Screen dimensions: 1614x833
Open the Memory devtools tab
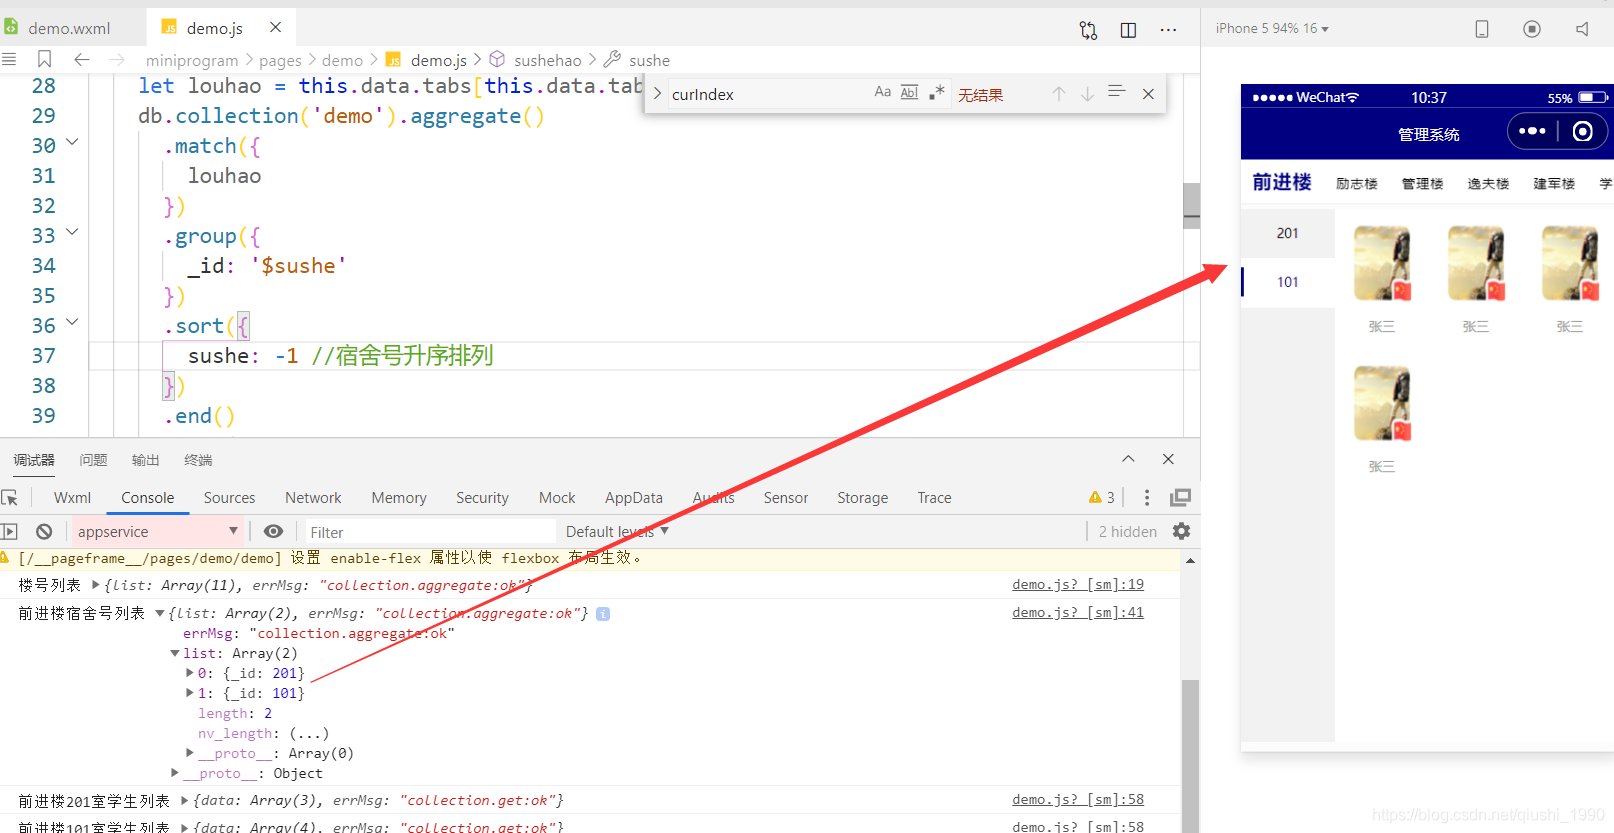click(x=399, y=498)
